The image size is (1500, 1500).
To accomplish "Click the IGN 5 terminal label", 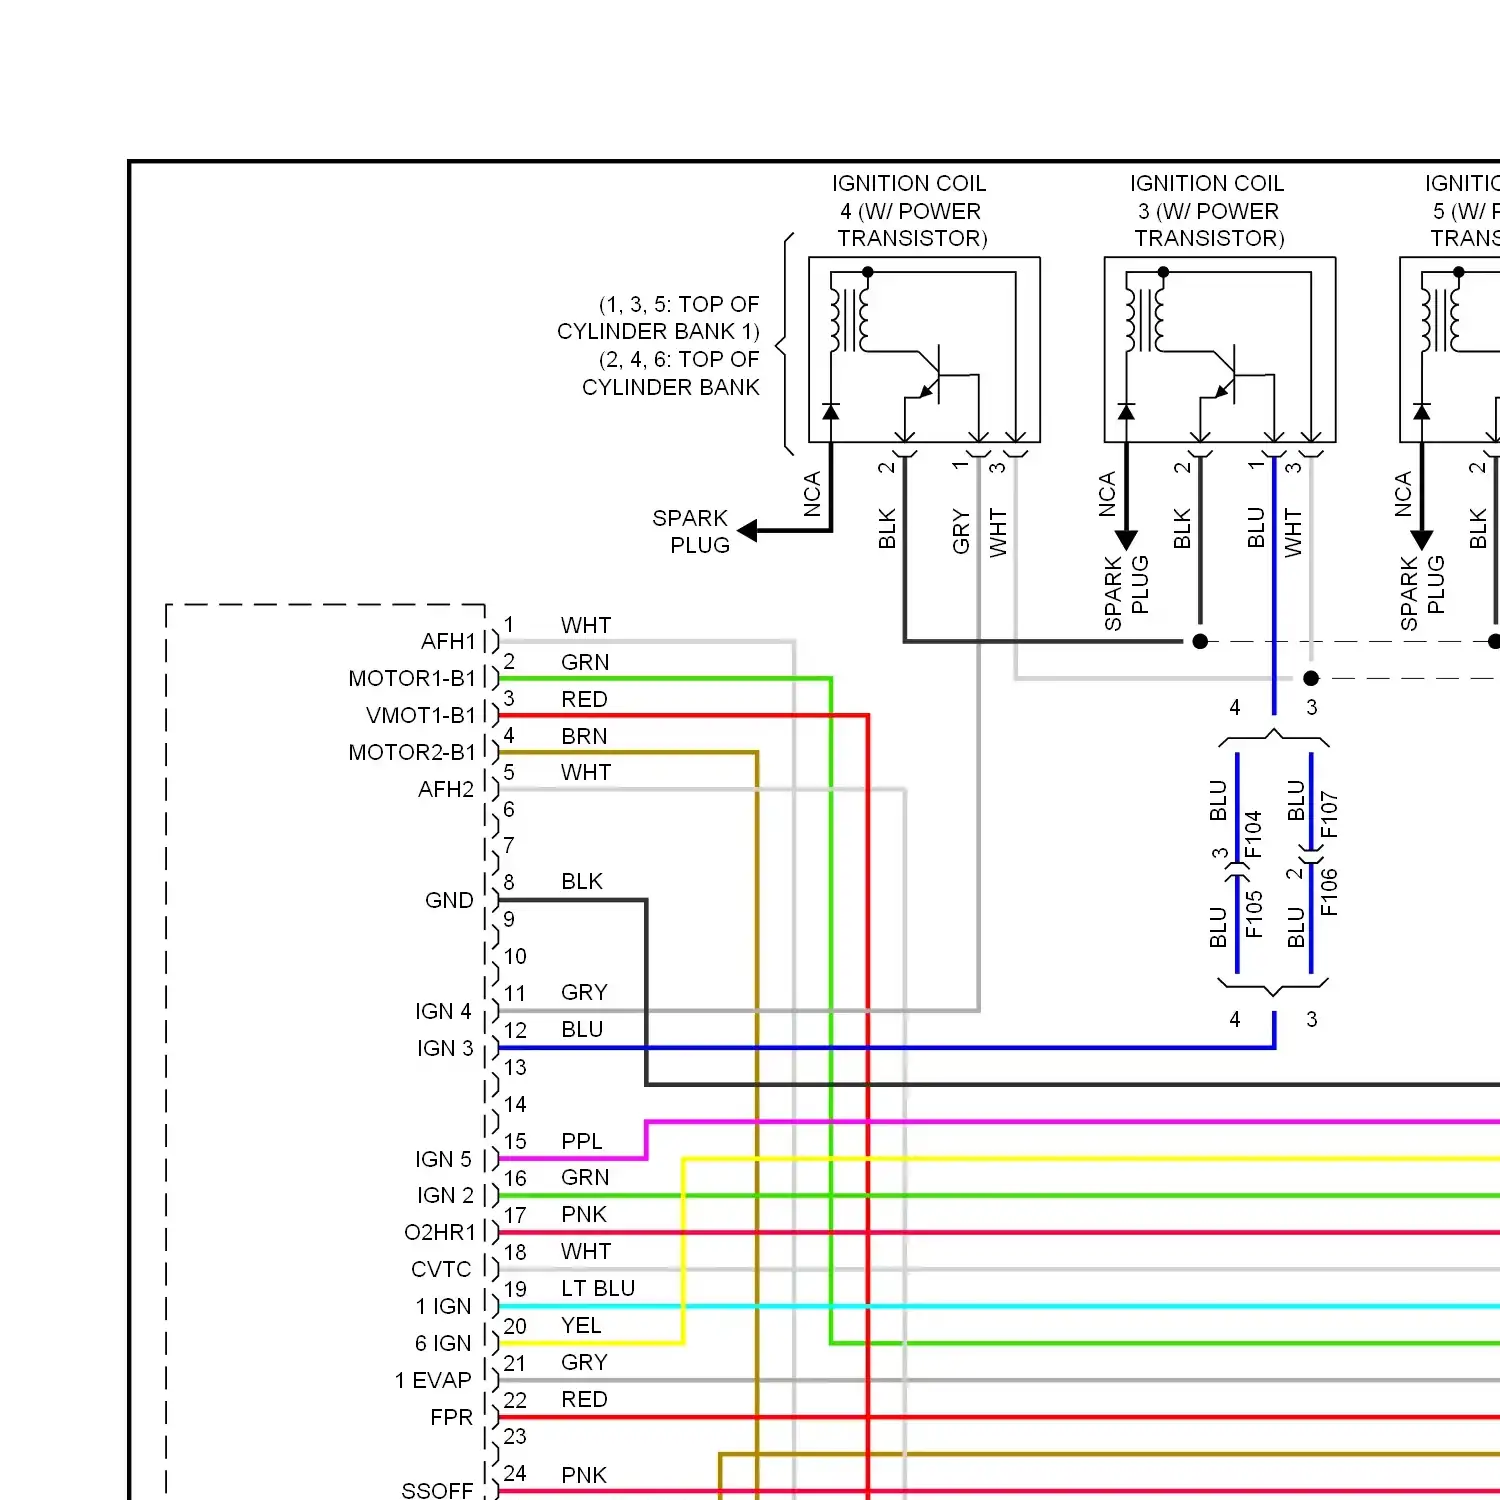I will (443, 1159).
